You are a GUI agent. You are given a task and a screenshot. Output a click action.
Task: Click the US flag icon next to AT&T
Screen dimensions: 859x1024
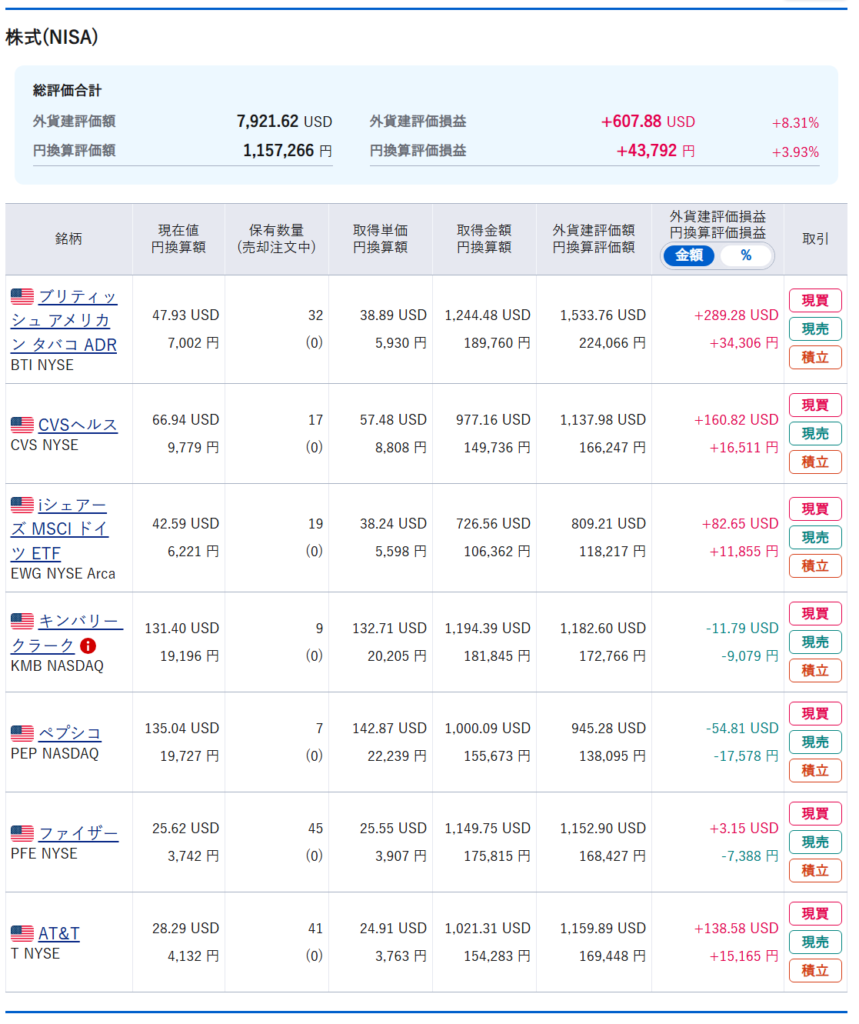22,933
